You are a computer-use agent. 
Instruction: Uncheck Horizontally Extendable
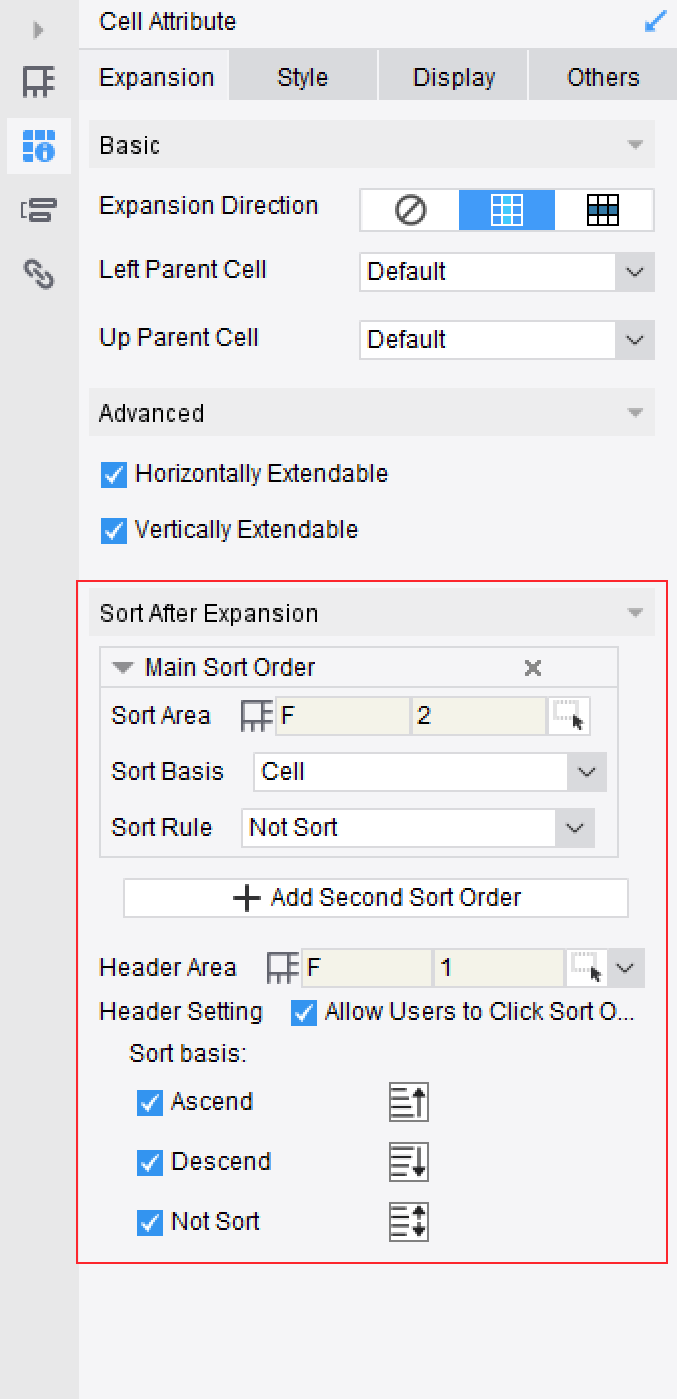115,474
